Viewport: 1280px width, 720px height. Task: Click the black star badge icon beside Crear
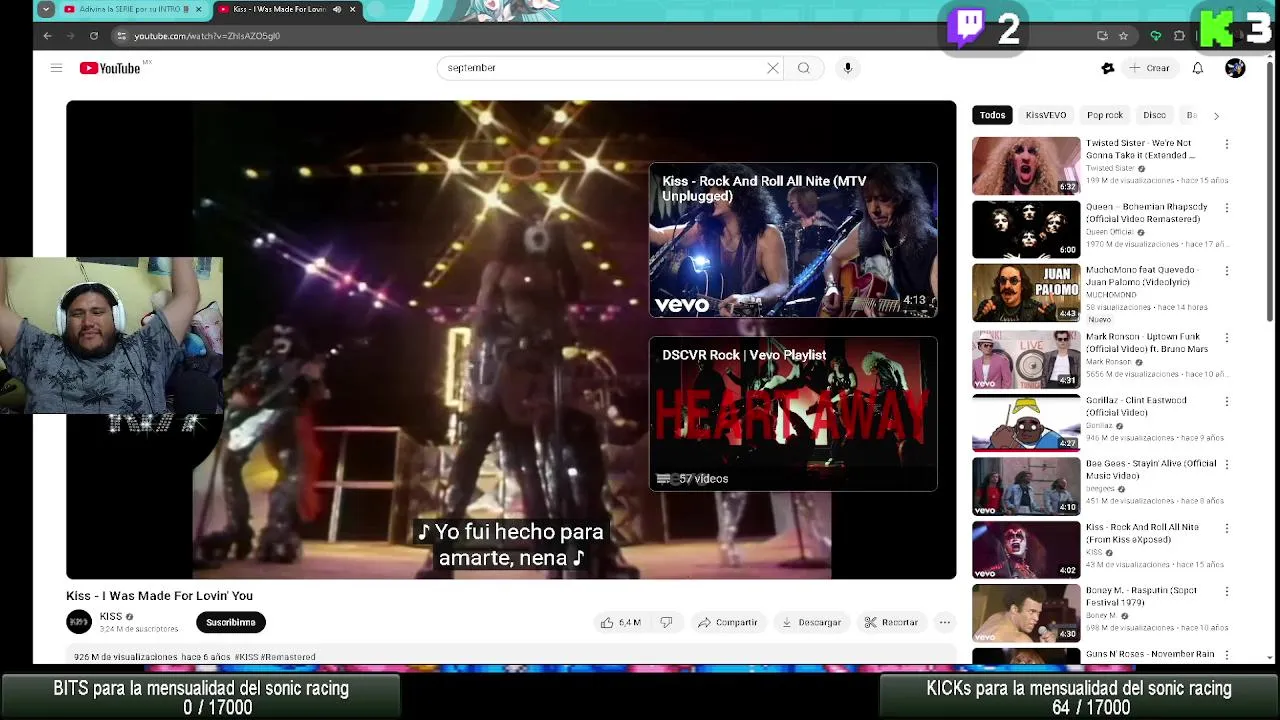[x=1107, y=68]
